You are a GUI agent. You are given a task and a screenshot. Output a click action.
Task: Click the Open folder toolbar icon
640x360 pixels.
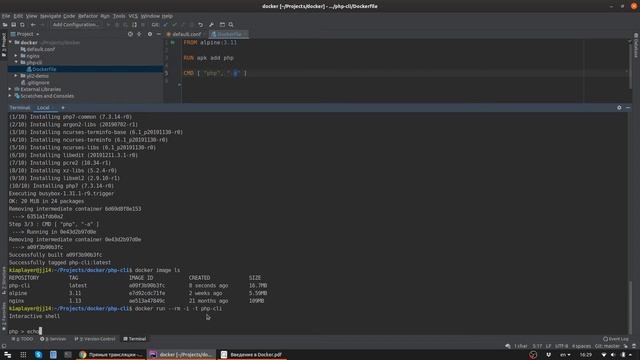tap(5, 24)
